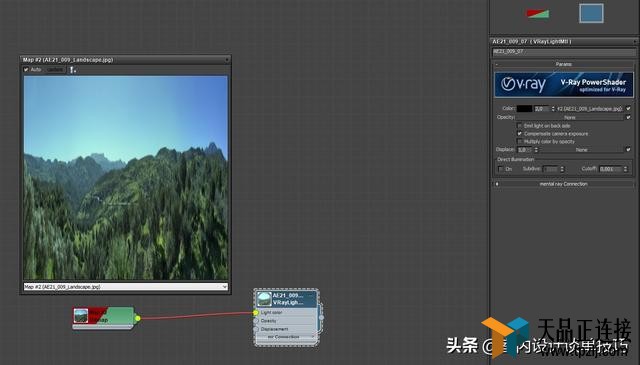Click the Update button in map preview
The height and width of the screenshot is (365, 640).
pos(55,70)
